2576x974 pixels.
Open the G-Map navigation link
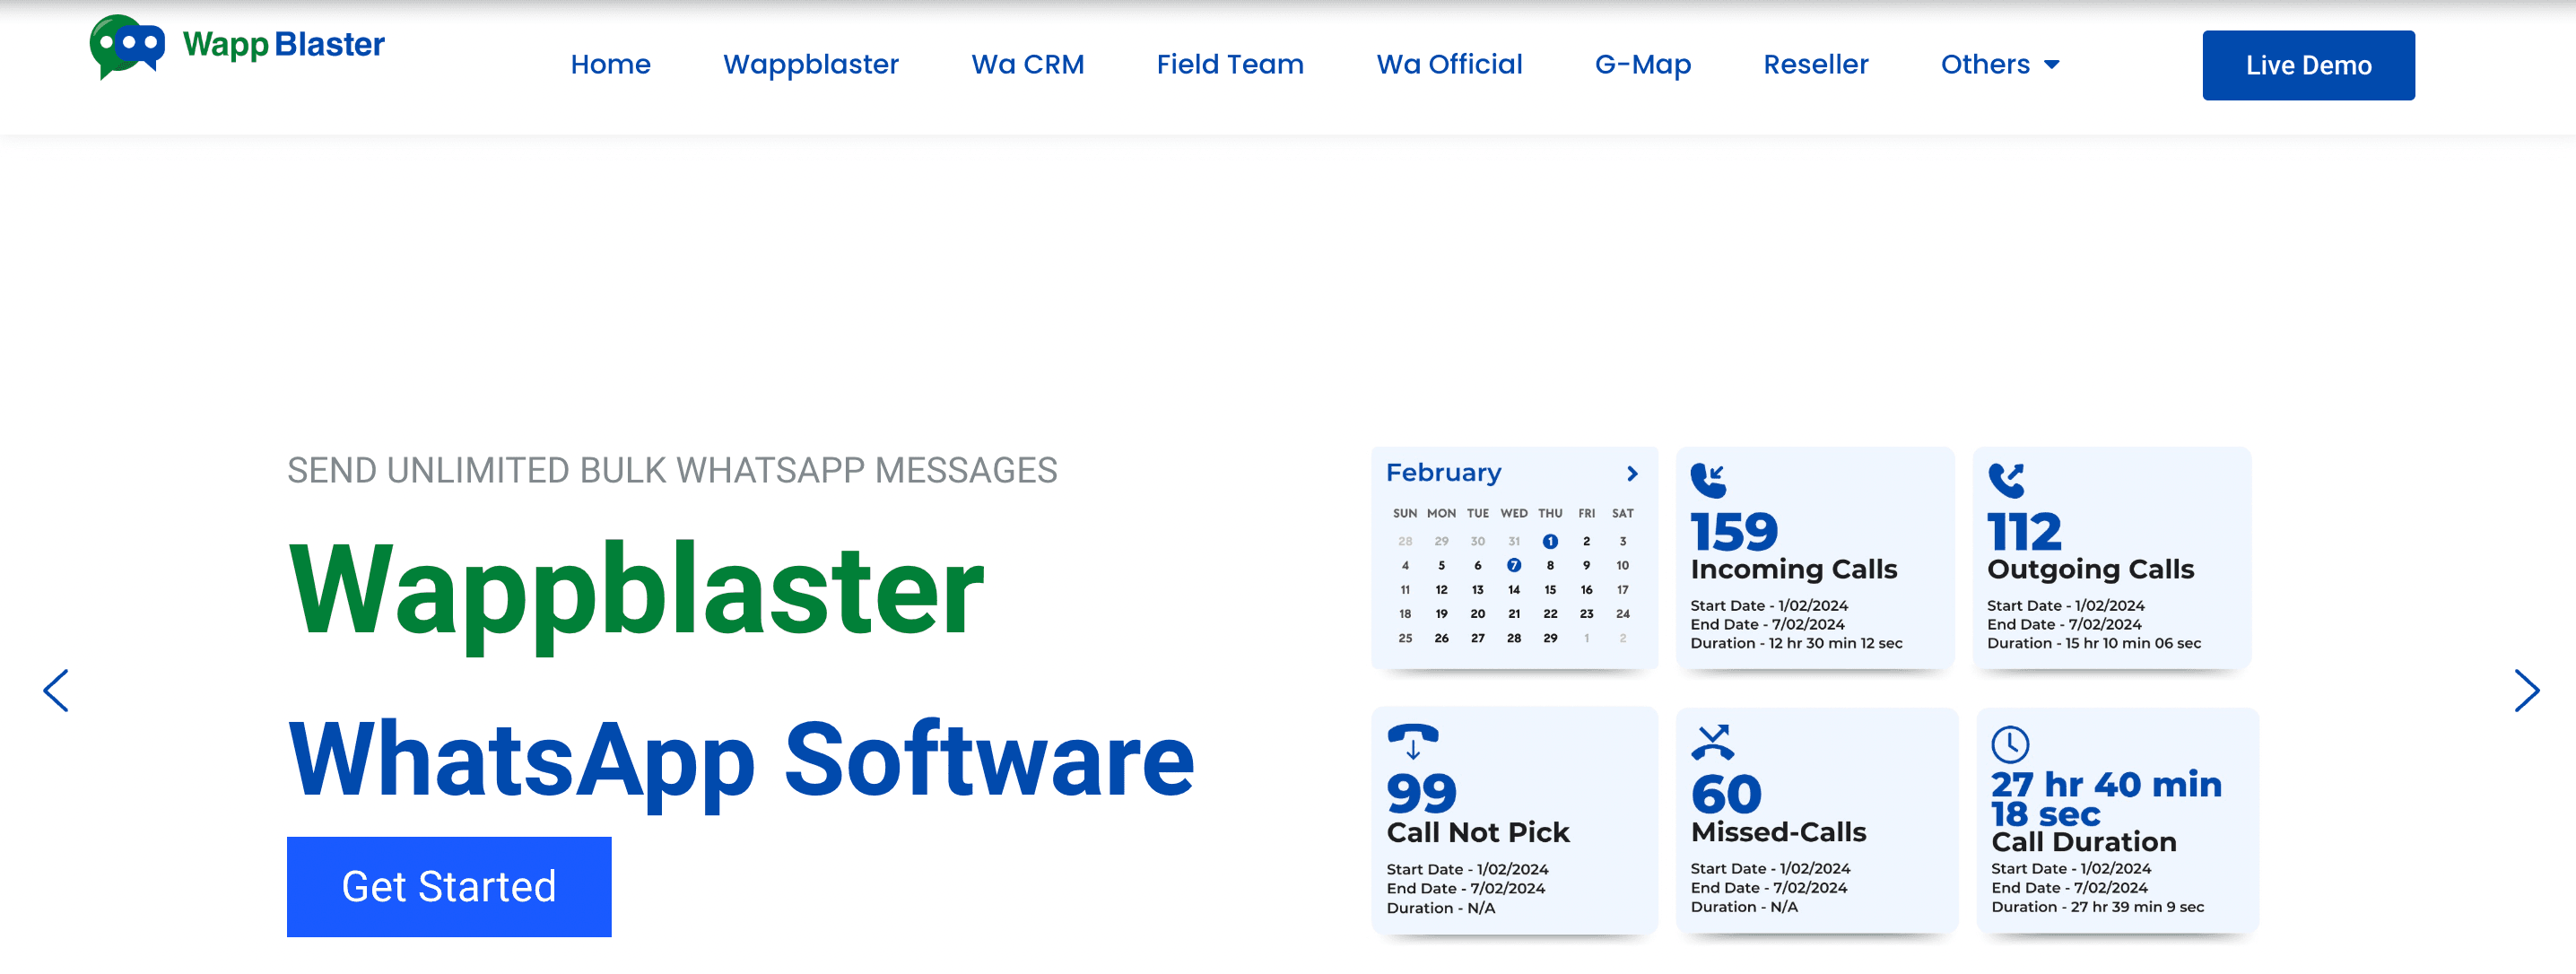1642,64
